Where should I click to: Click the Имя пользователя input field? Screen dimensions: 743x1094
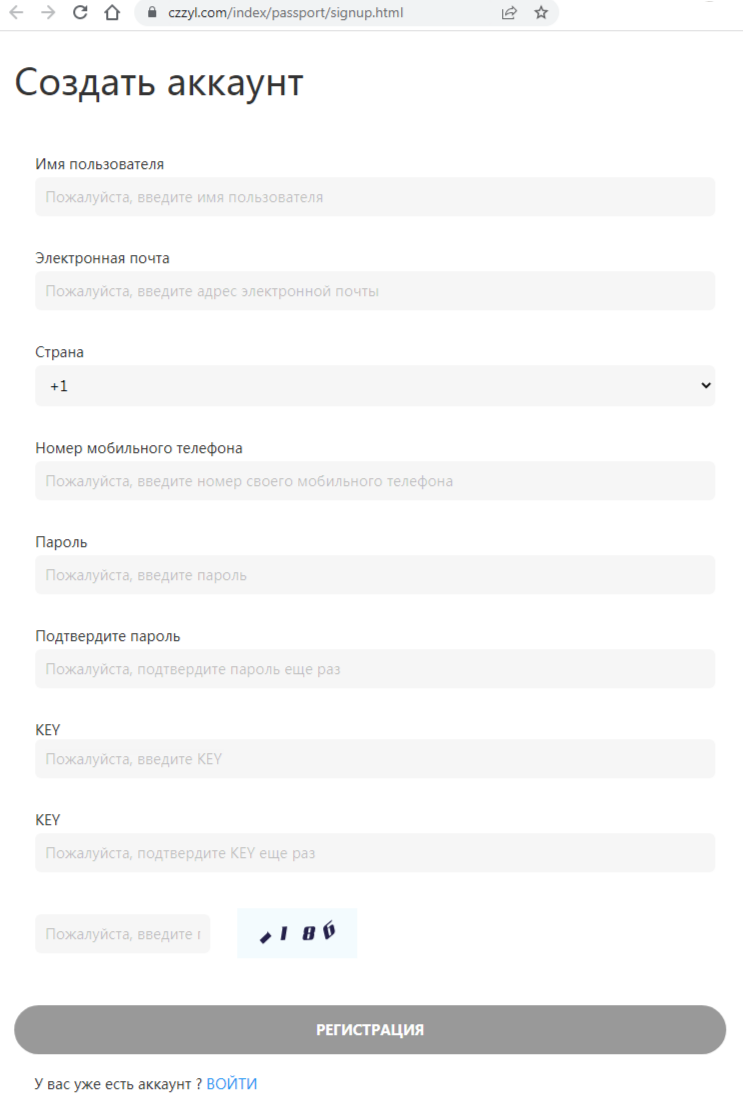coord(375,197)
